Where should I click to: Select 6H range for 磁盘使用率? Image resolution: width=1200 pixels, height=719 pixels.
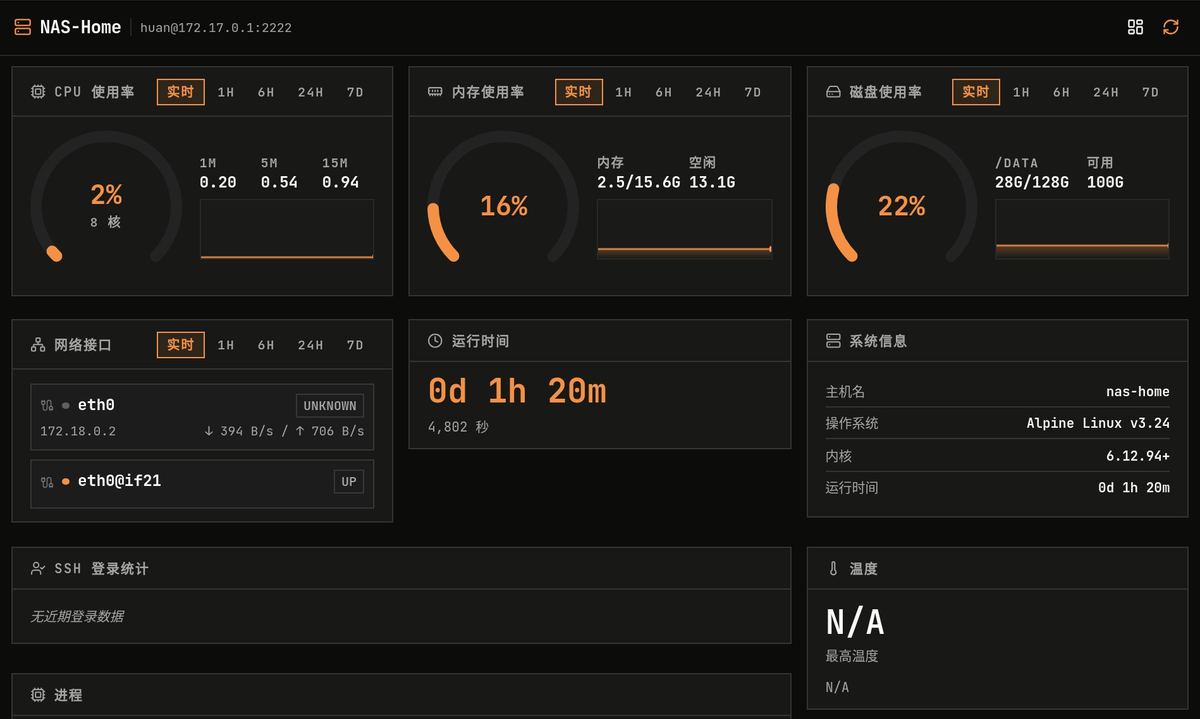pos(1061,92)
